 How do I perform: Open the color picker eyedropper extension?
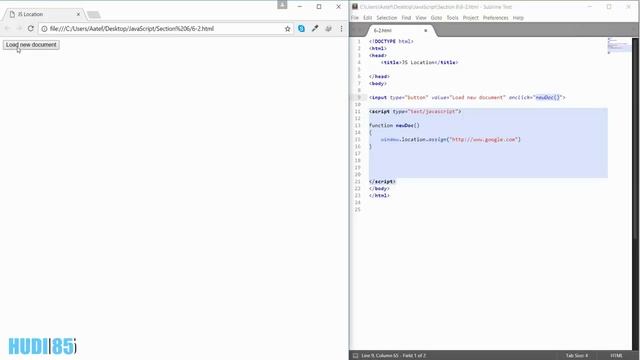[x=315, y=29]
